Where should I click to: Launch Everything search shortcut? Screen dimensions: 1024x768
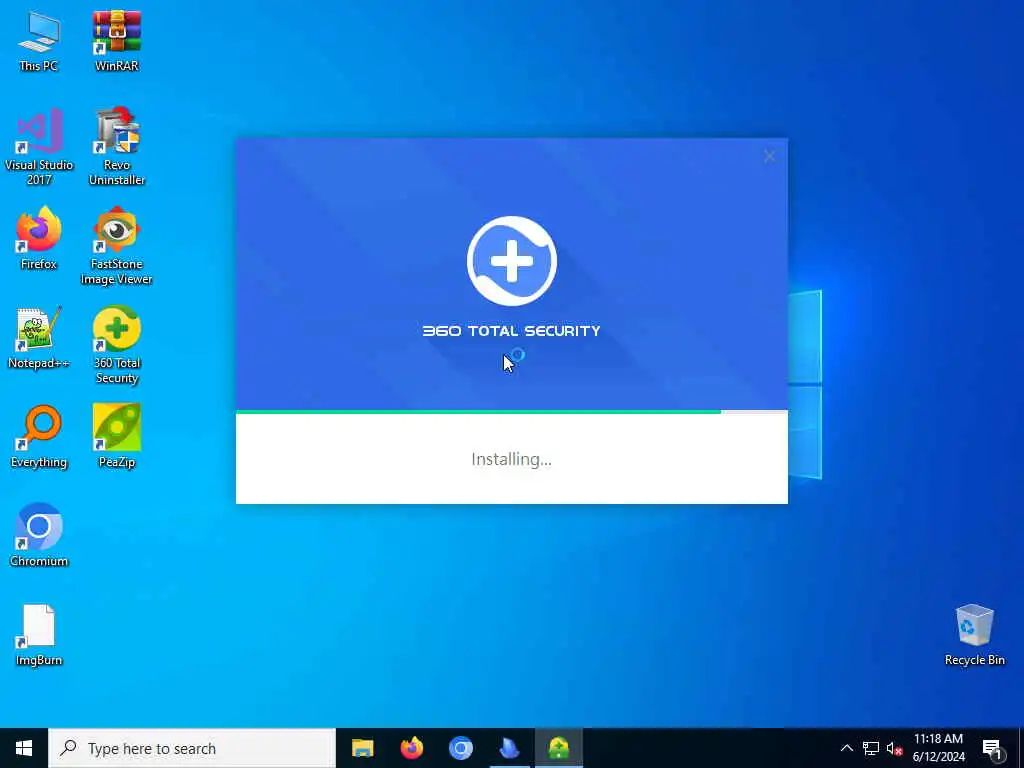[39, 437]
